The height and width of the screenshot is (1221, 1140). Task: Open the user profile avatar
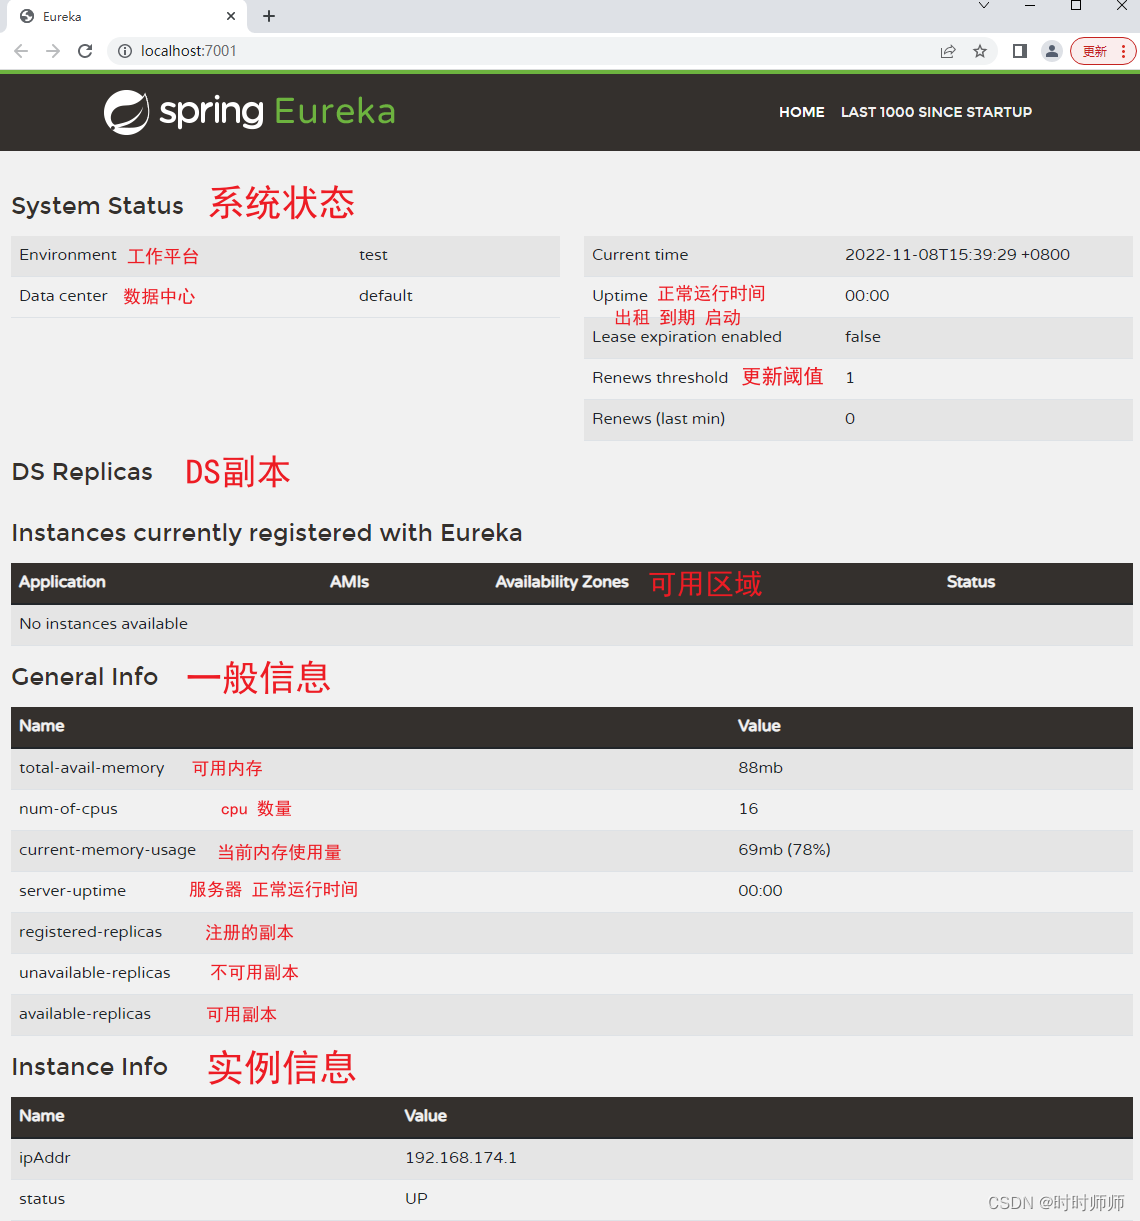(x=1051, y=51)
